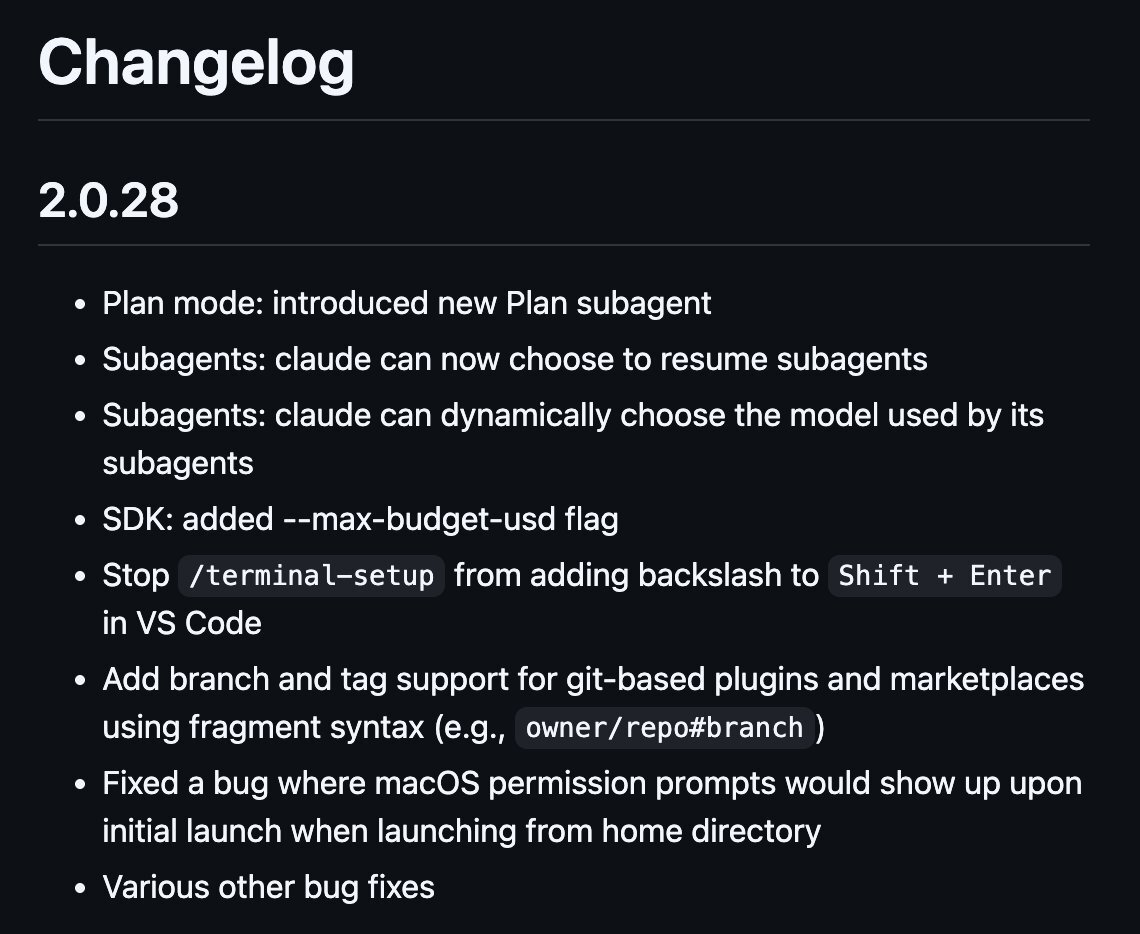Click the "in VS Code" text
Screen dimensions: 1140x934
(182, 623)
